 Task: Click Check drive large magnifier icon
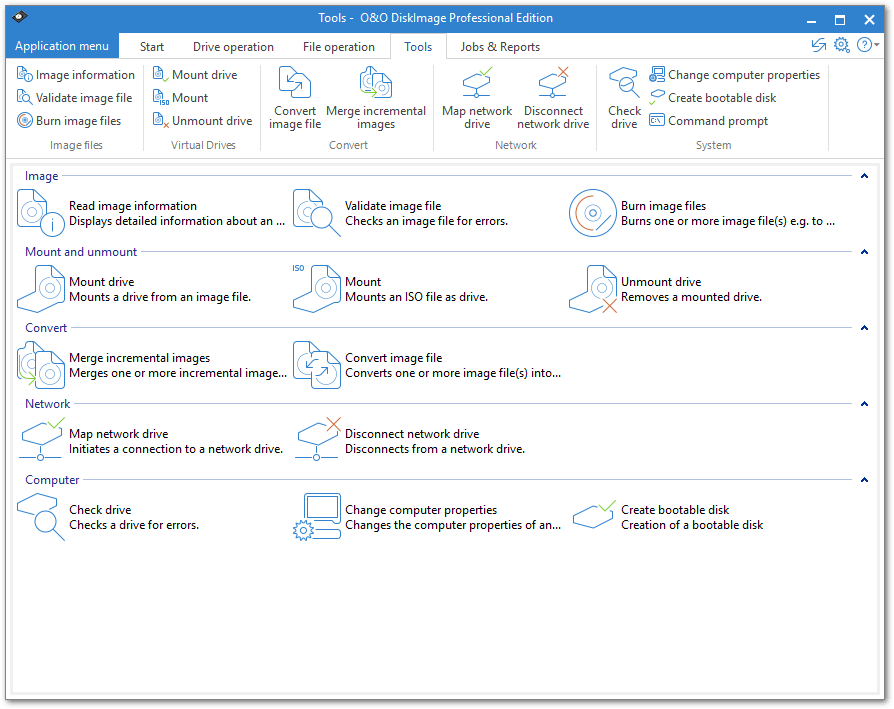40,517
